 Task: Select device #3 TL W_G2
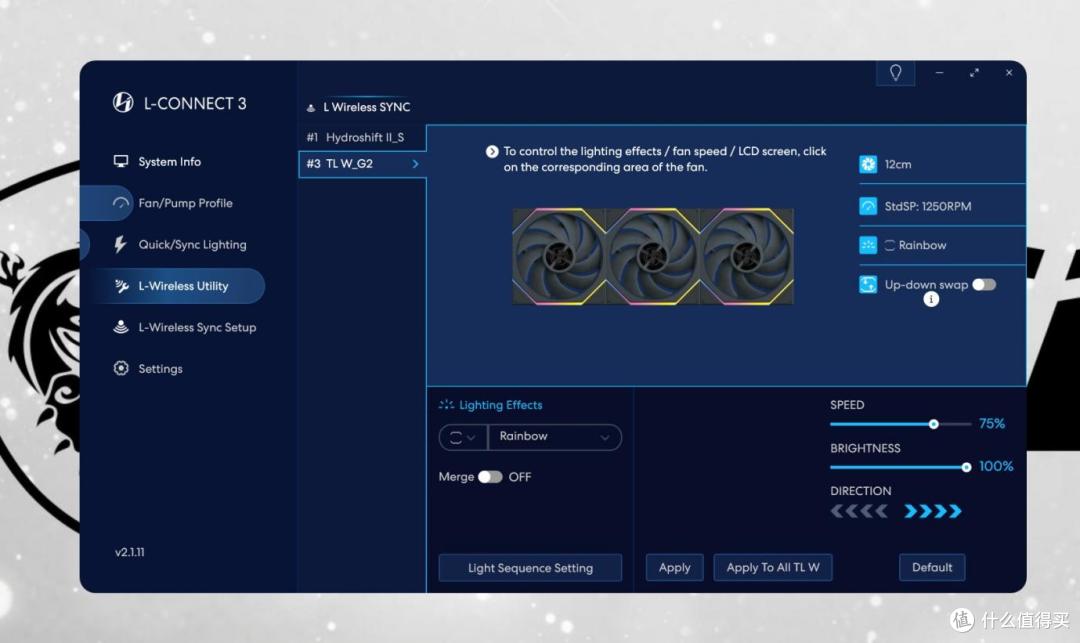(x=362, y=164)
